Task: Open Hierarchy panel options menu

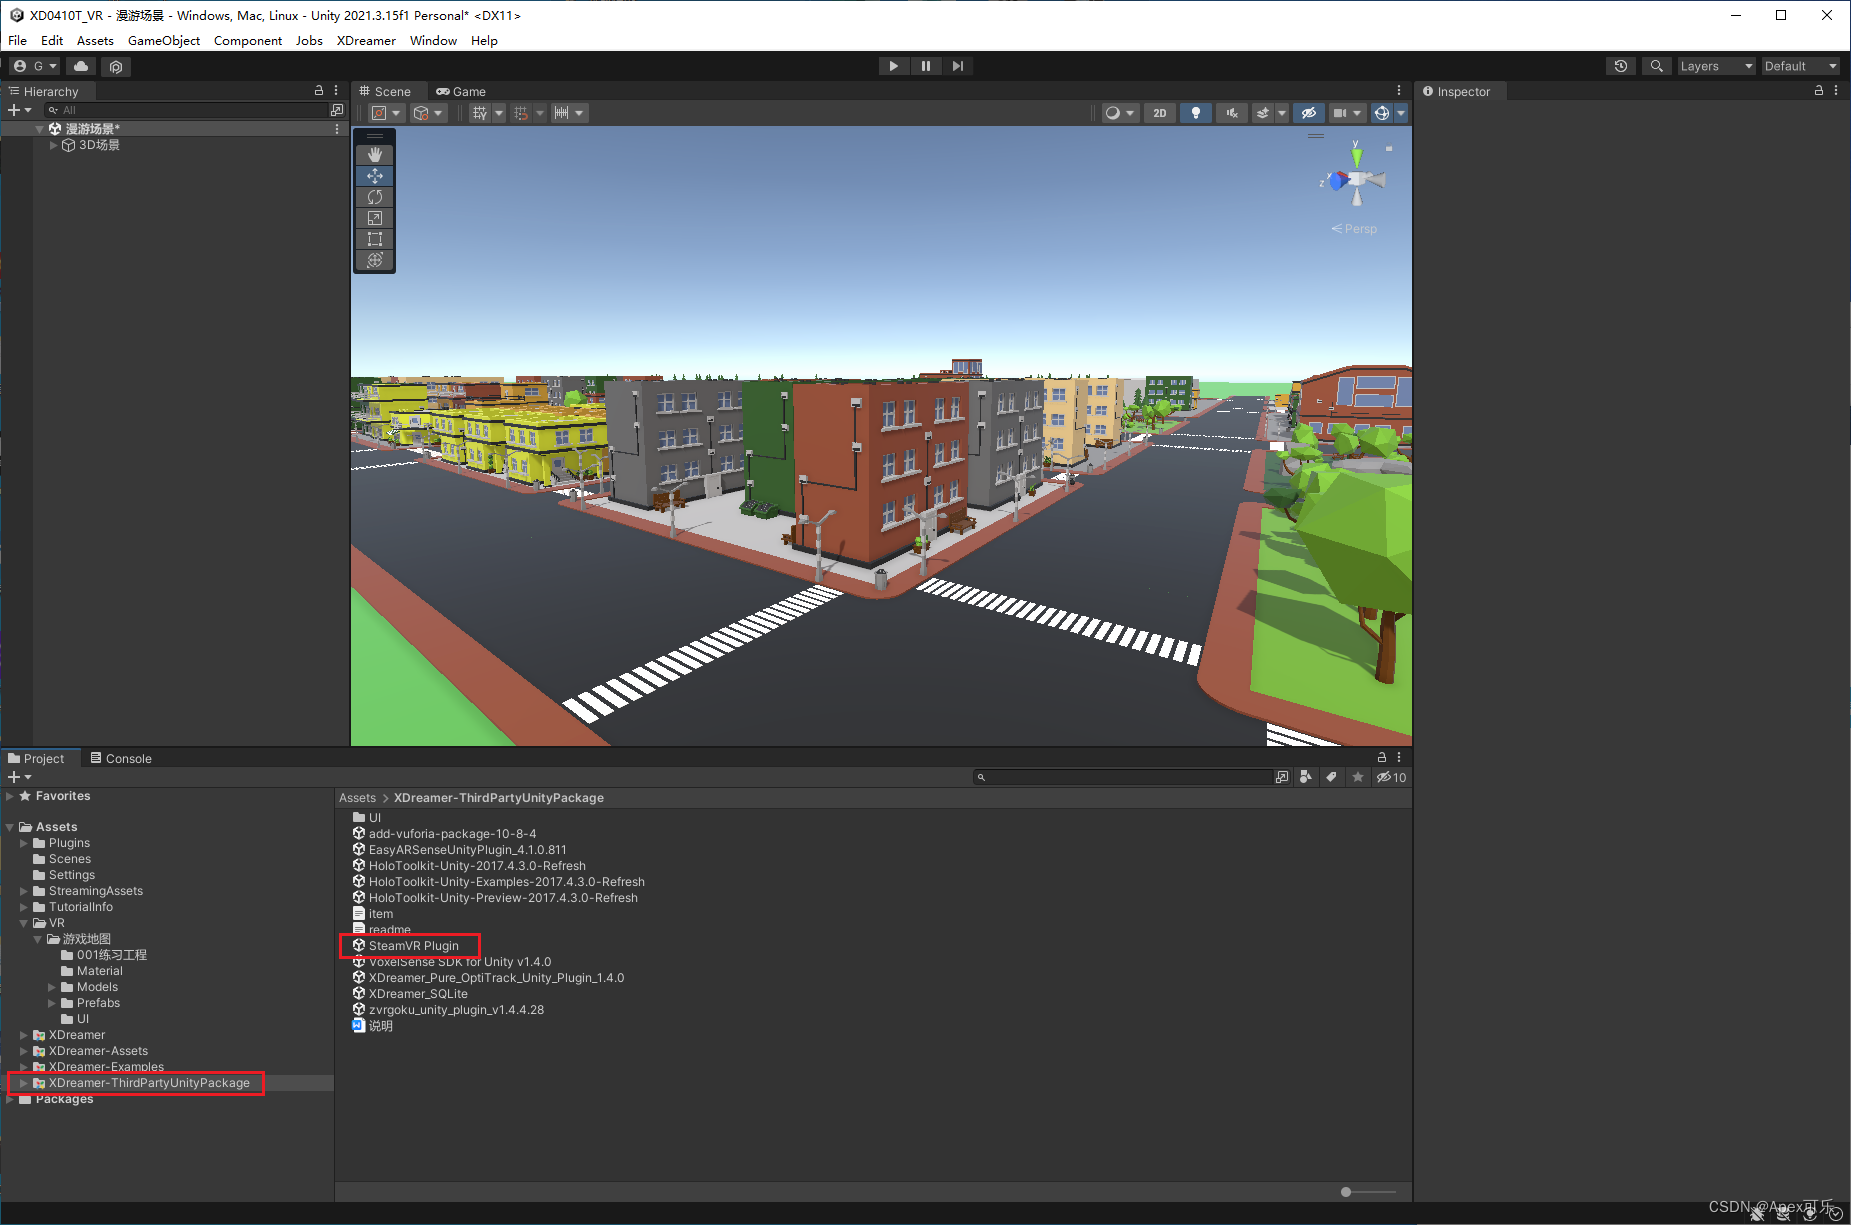Action: (x=336, y=90)
